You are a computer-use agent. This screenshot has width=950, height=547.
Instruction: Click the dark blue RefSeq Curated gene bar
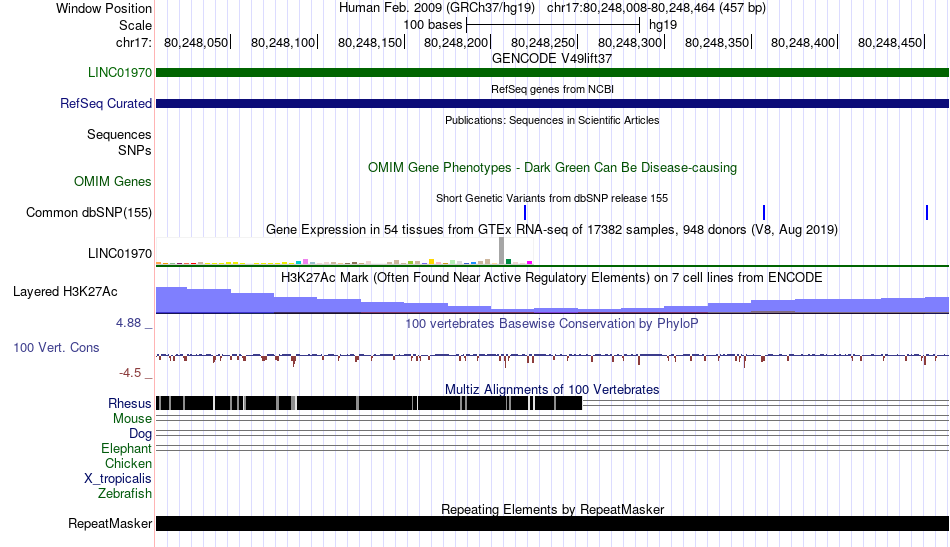552,104
